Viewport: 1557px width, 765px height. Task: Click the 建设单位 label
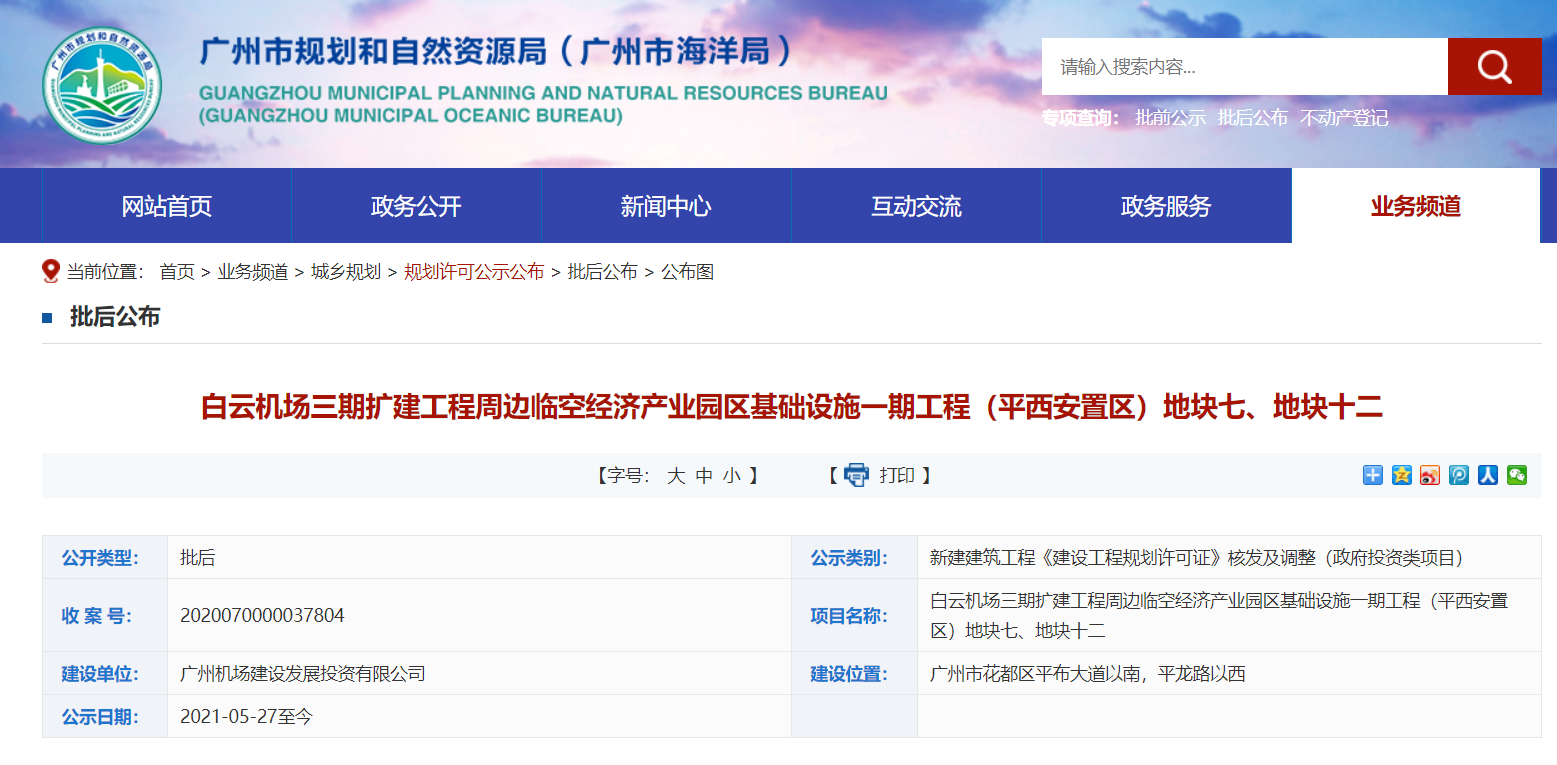click(100, 674)
